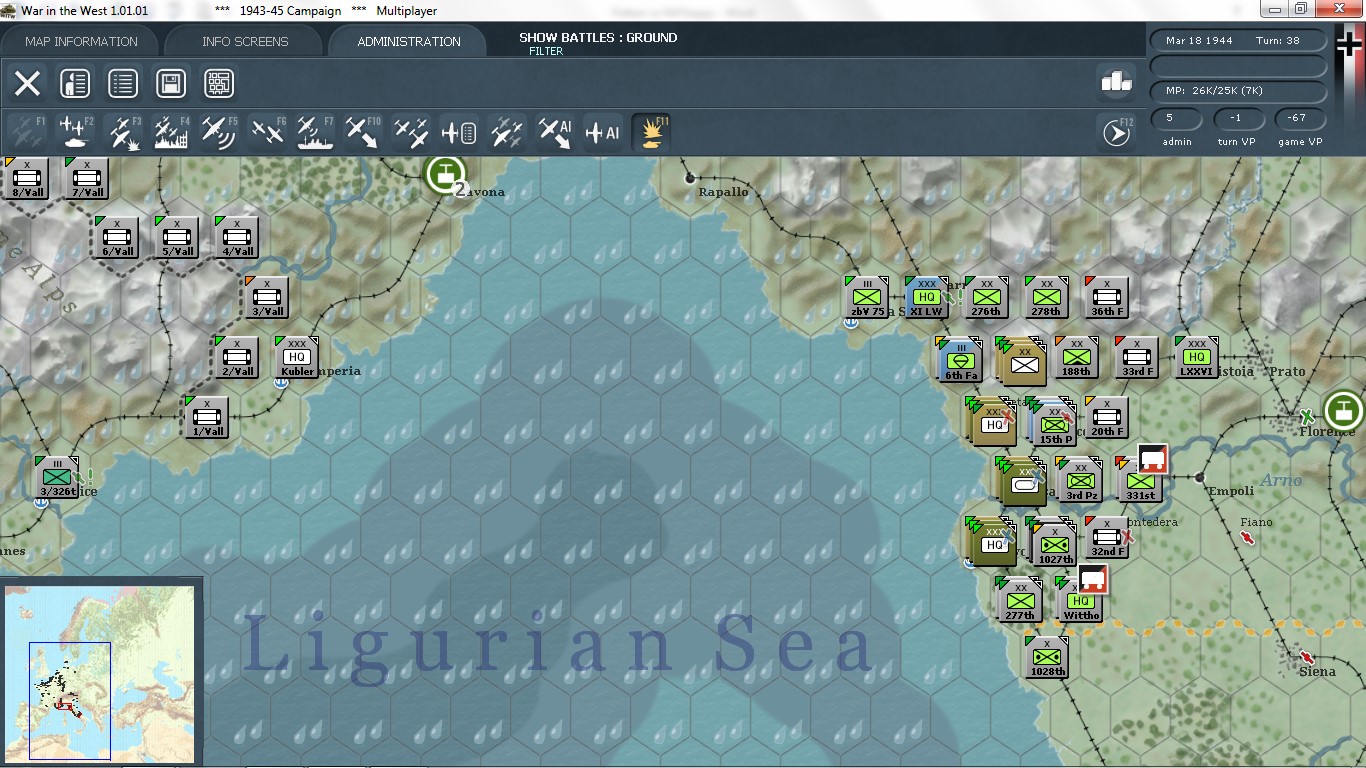Screen dimensions: 1366x768
Task: Select the 8/Vall fortification unit
Action: click(x=26, y=178)
